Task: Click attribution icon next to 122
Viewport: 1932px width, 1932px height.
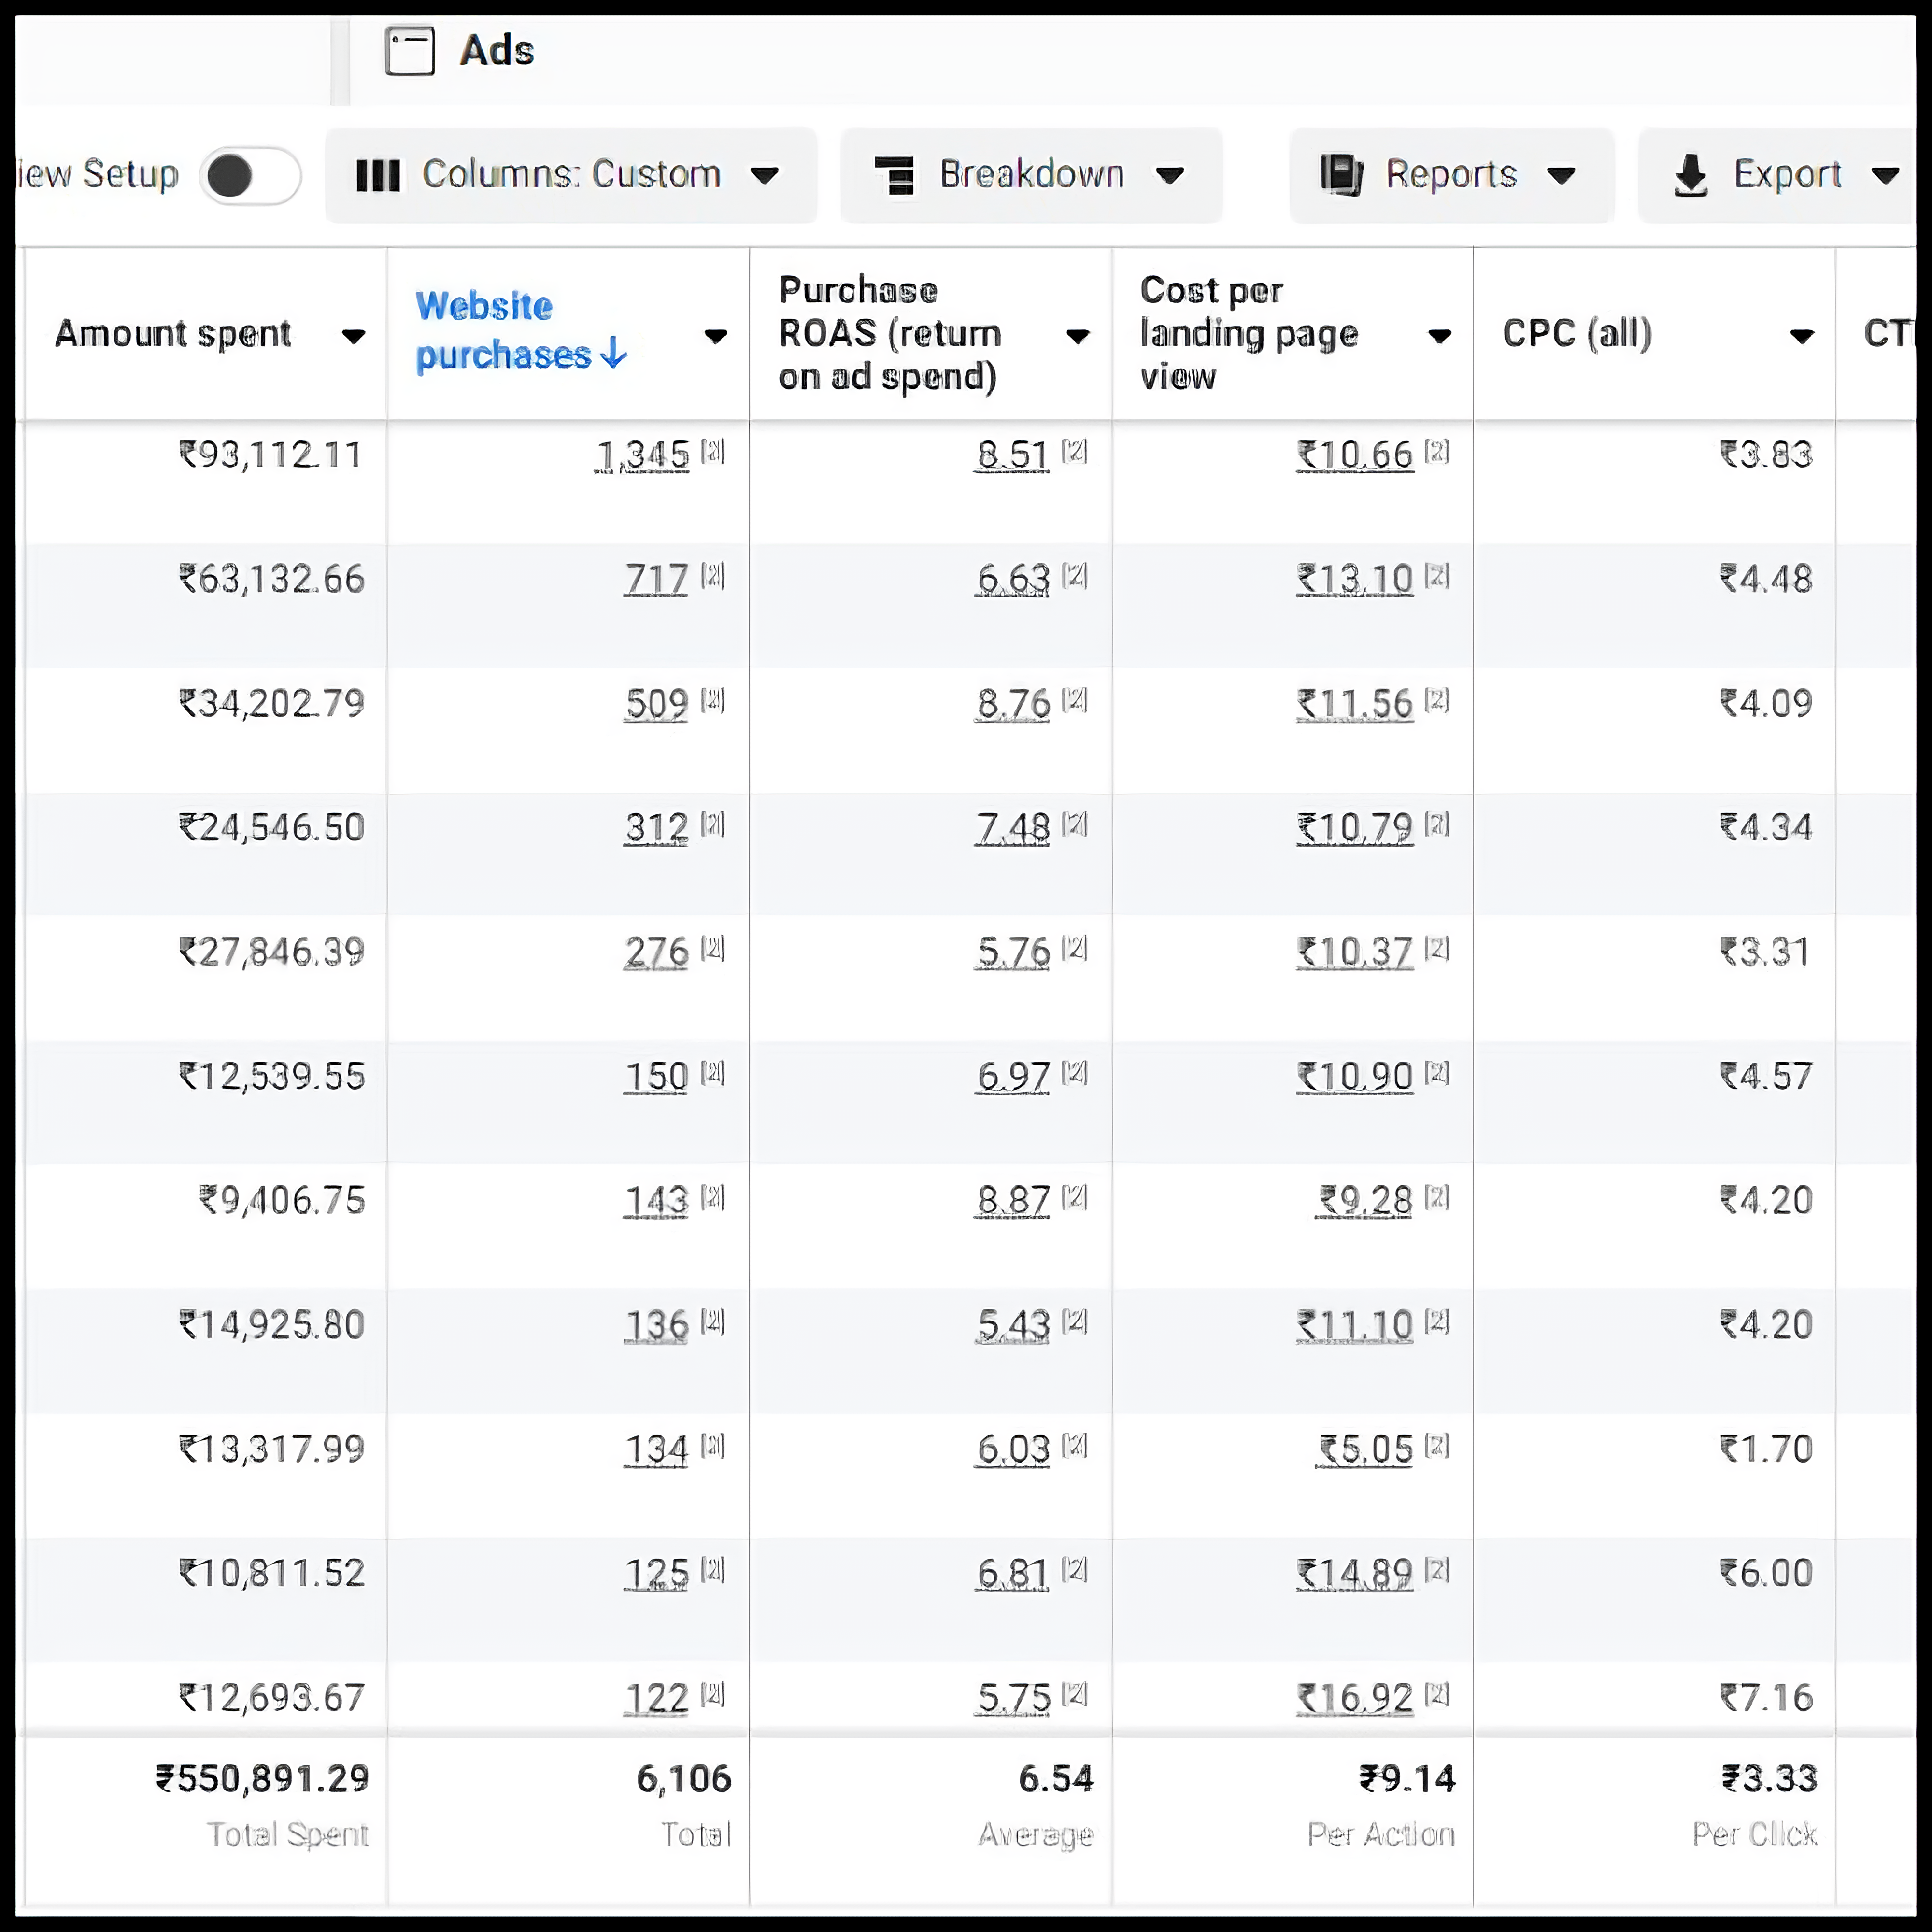Action: [x=713, y=1695]
